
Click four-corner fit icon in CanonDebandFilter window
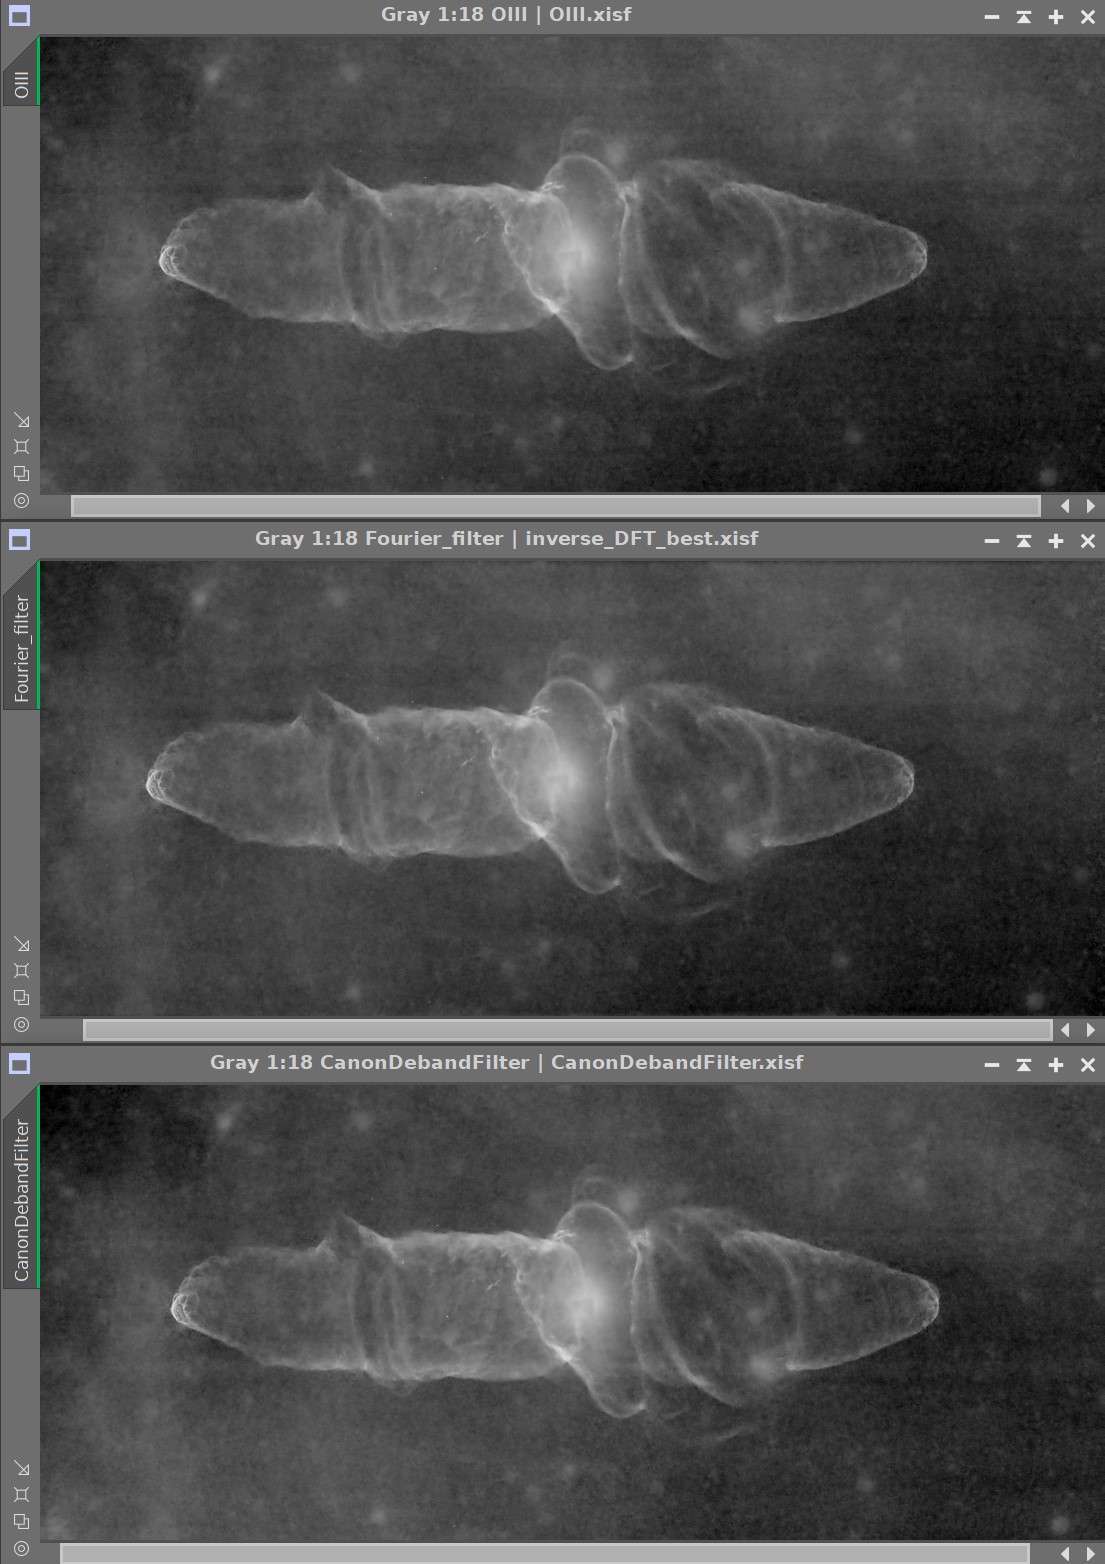pos(21,1495)
